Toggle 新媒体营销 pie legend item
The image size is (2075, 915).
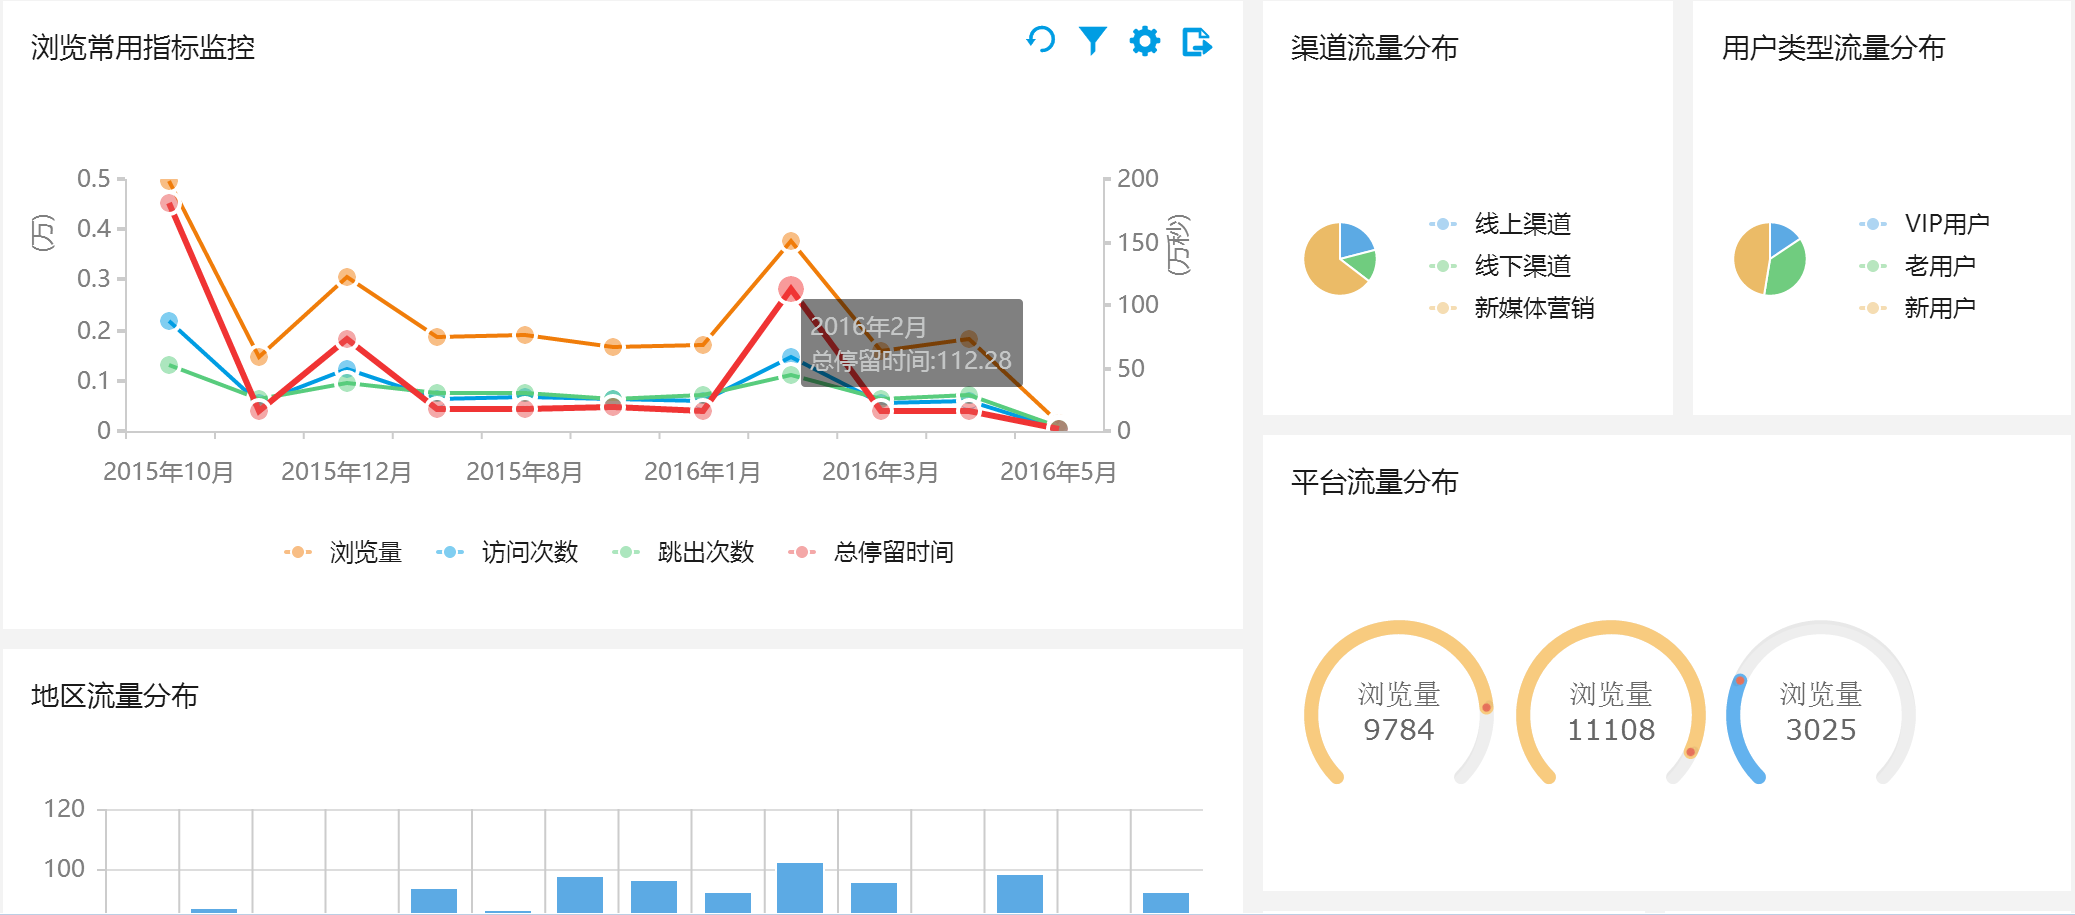point(1512,308)
